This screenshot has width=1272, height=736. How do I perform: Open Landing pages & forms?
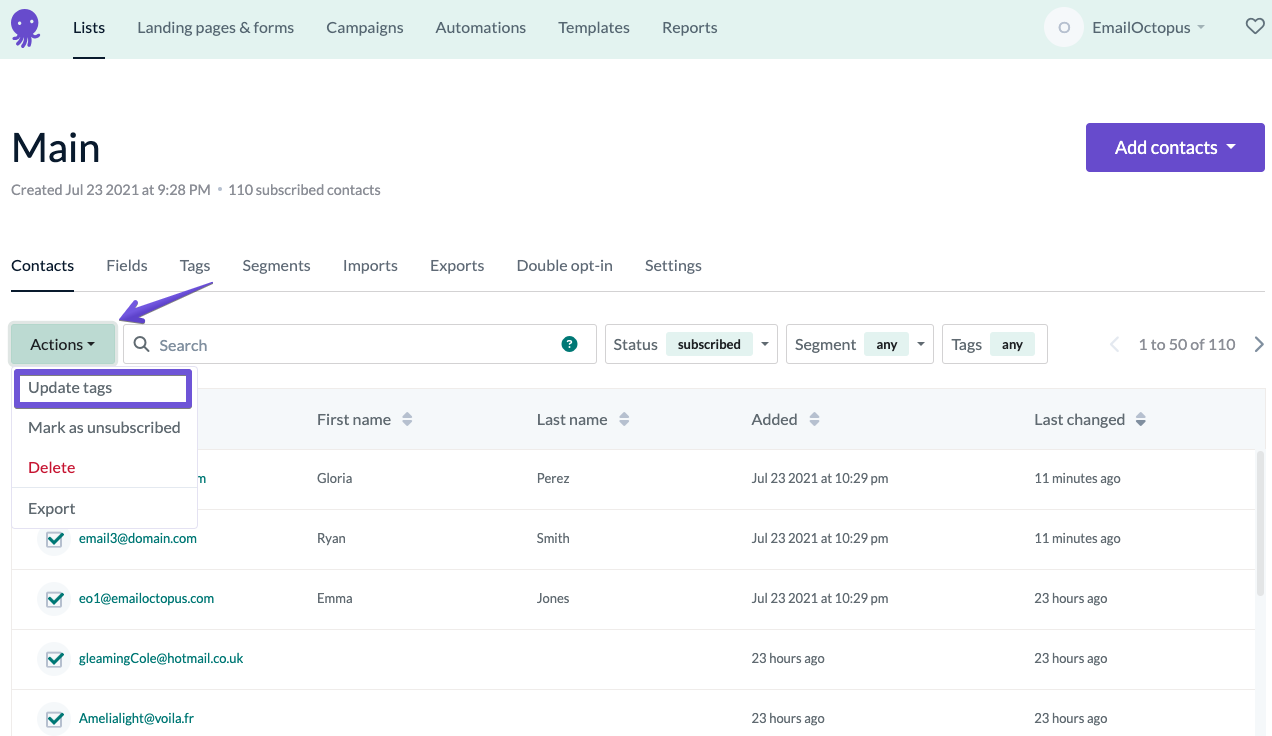tap(216, 28)
